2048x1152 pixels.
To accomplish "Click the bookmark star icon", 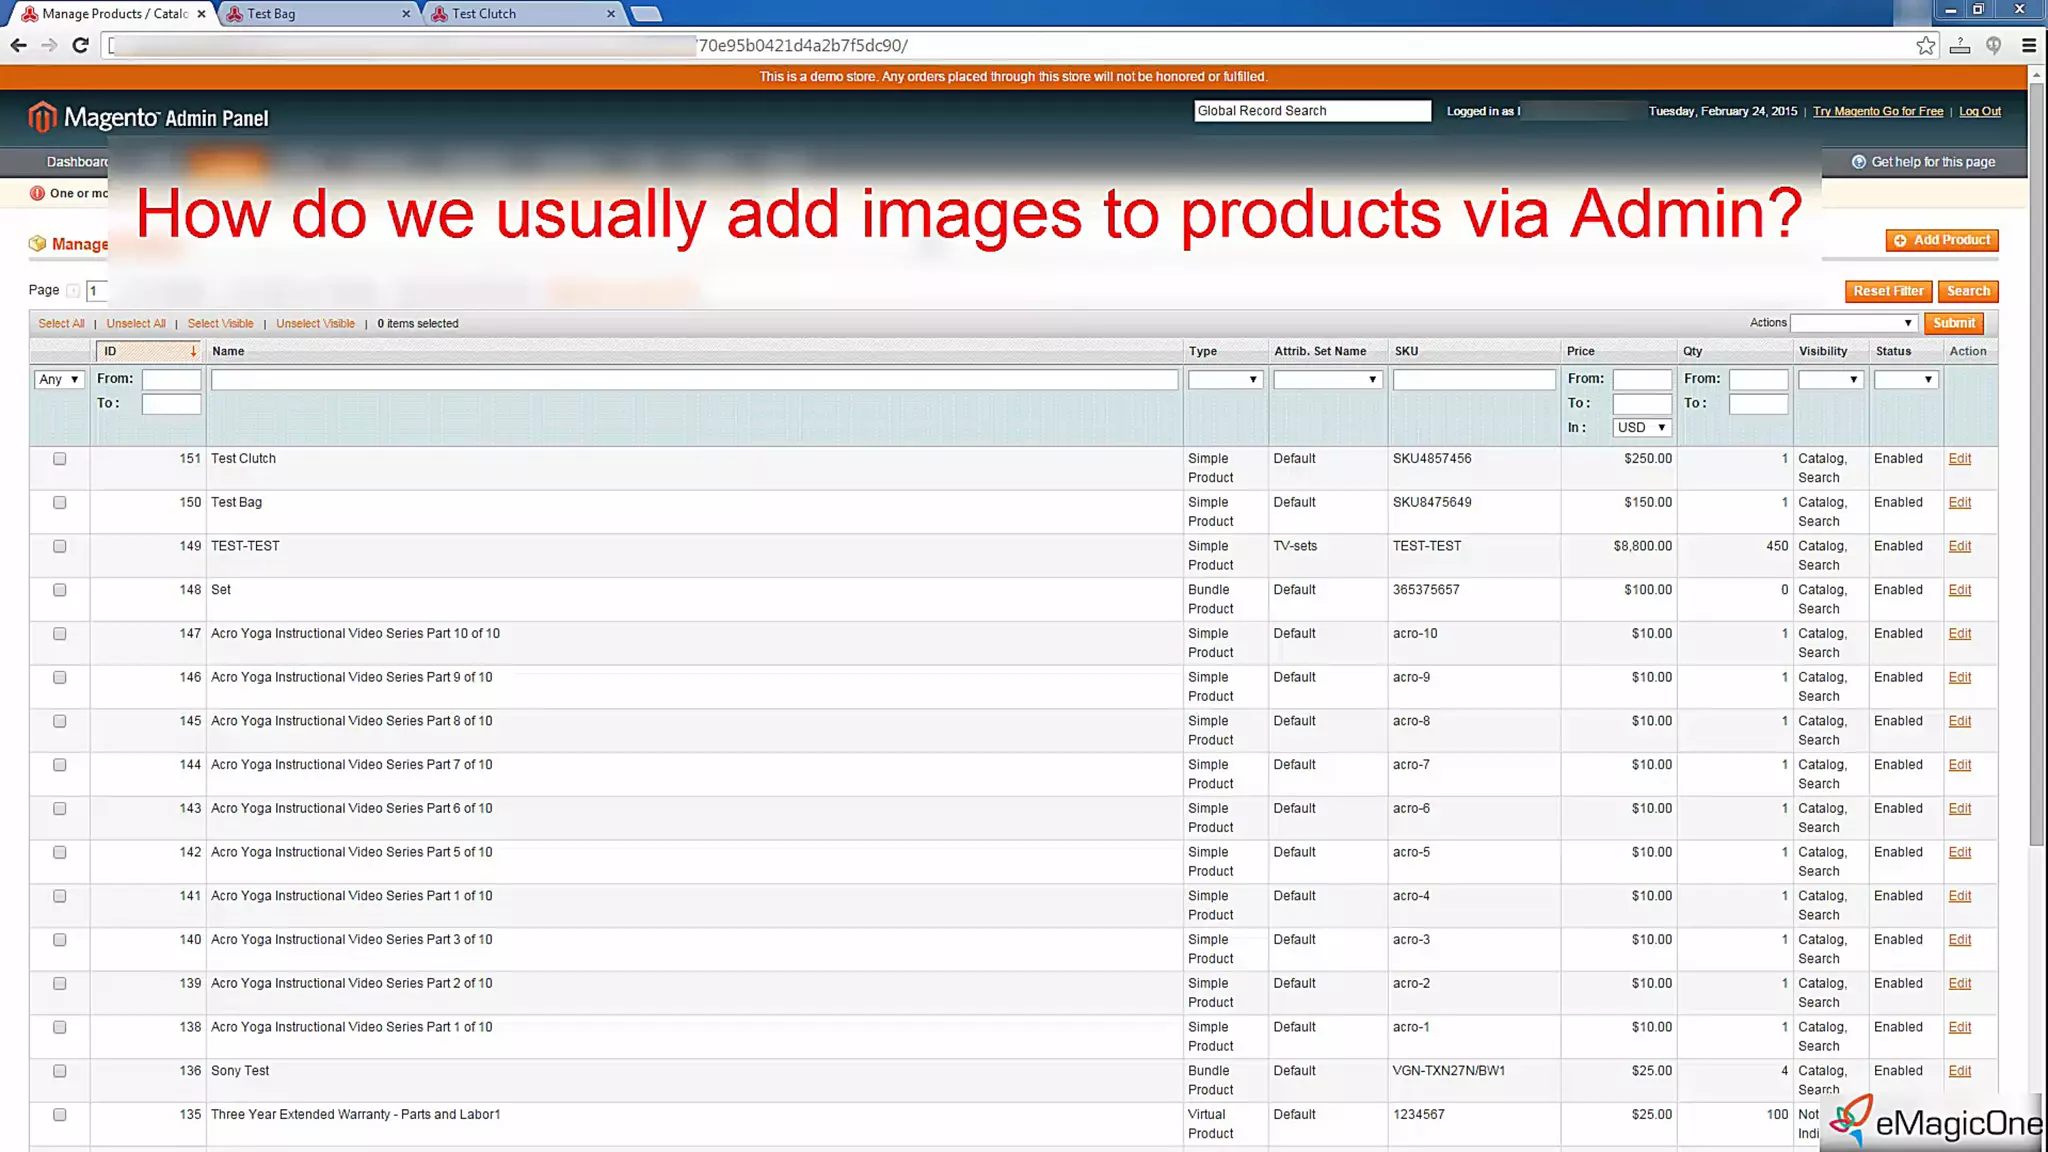I will [1925, 45].
